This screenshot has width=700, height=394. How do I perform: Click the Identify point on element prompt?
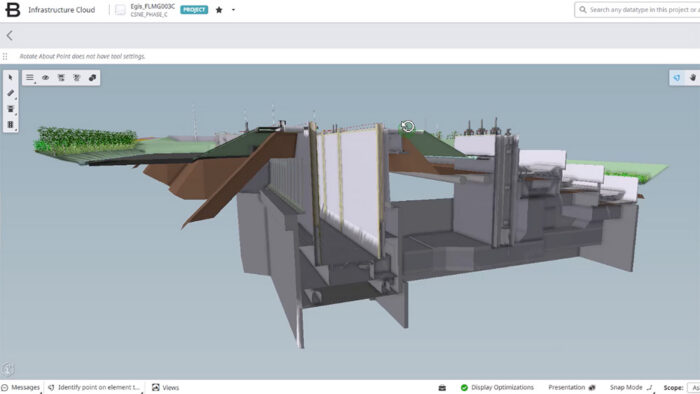coord(94,387)
